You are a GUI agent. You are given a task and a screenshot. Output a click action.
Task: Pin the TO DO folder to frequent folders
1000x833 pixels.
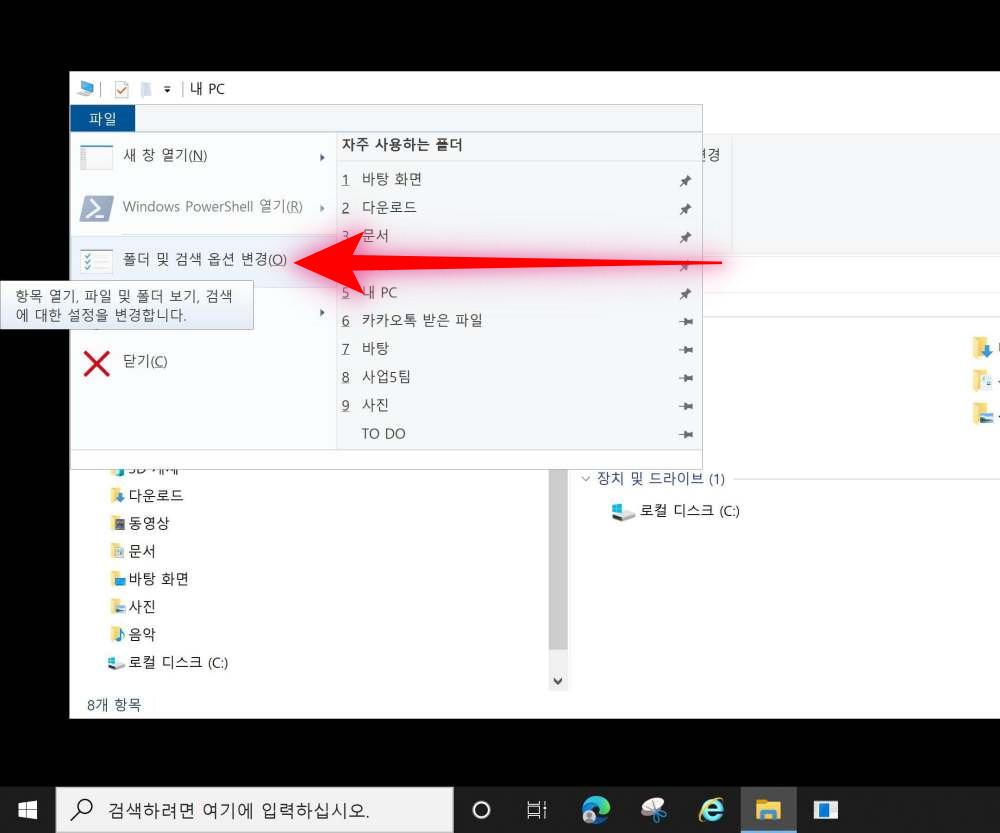click(x=685, y=433)
